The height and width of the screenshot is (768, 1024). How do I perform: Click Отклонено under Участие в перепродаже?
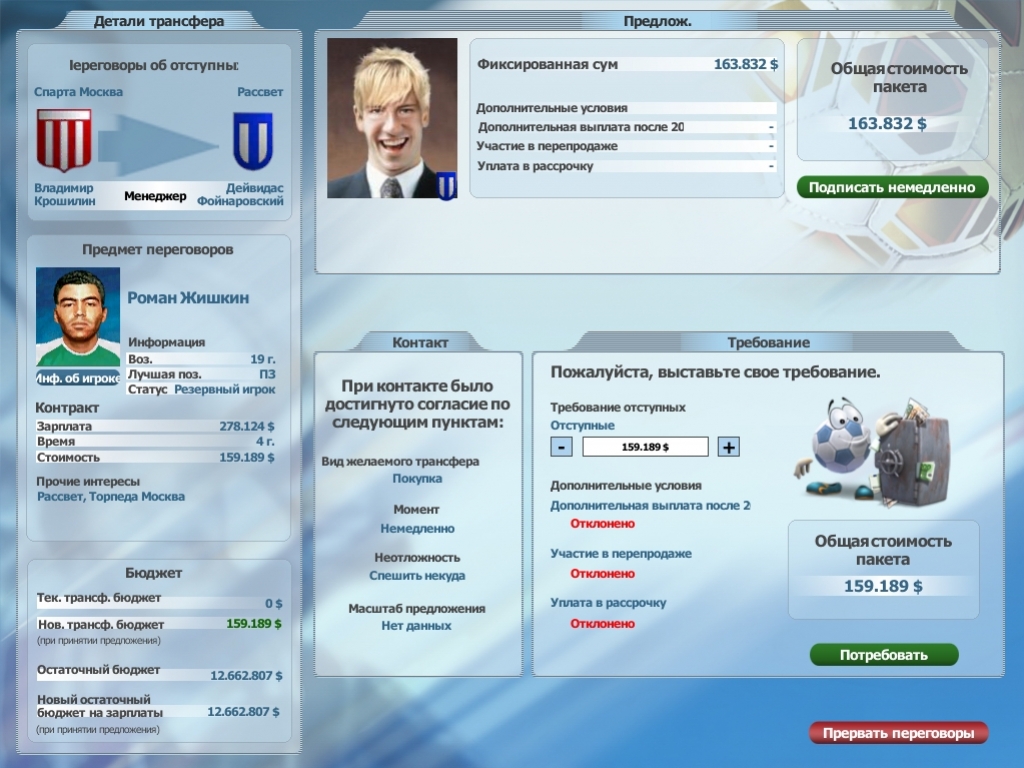[602, 573]
